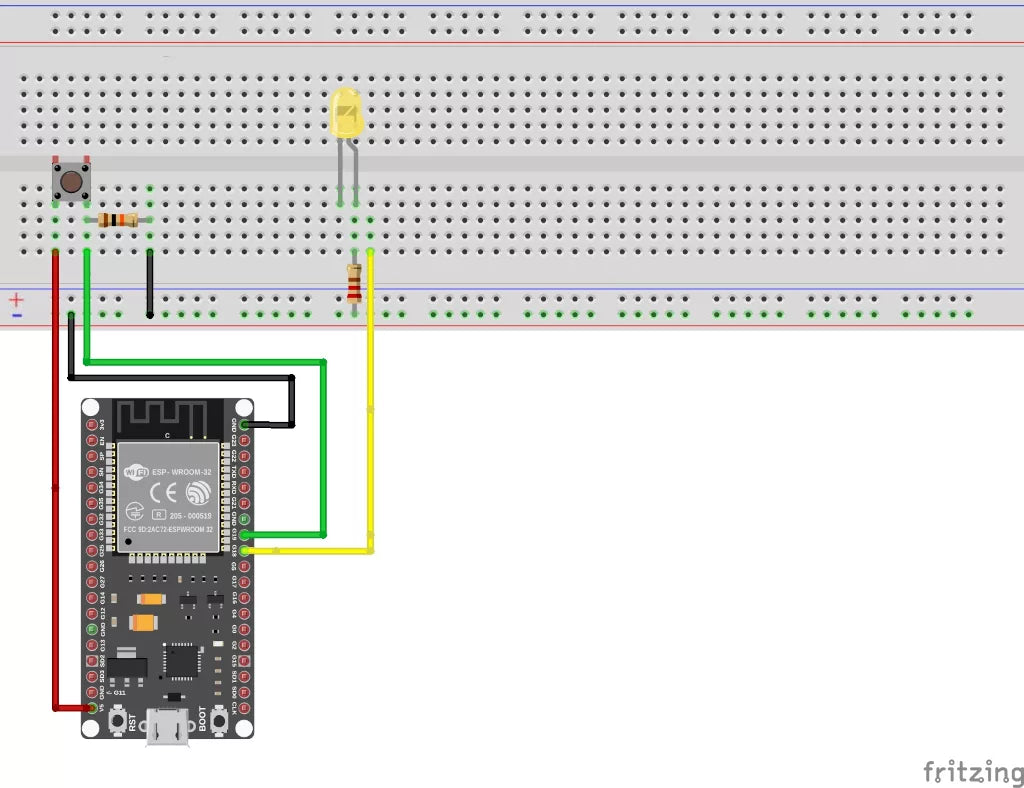
Task: Click the RST button on the ESP32 board
Action: click(118, 721)
